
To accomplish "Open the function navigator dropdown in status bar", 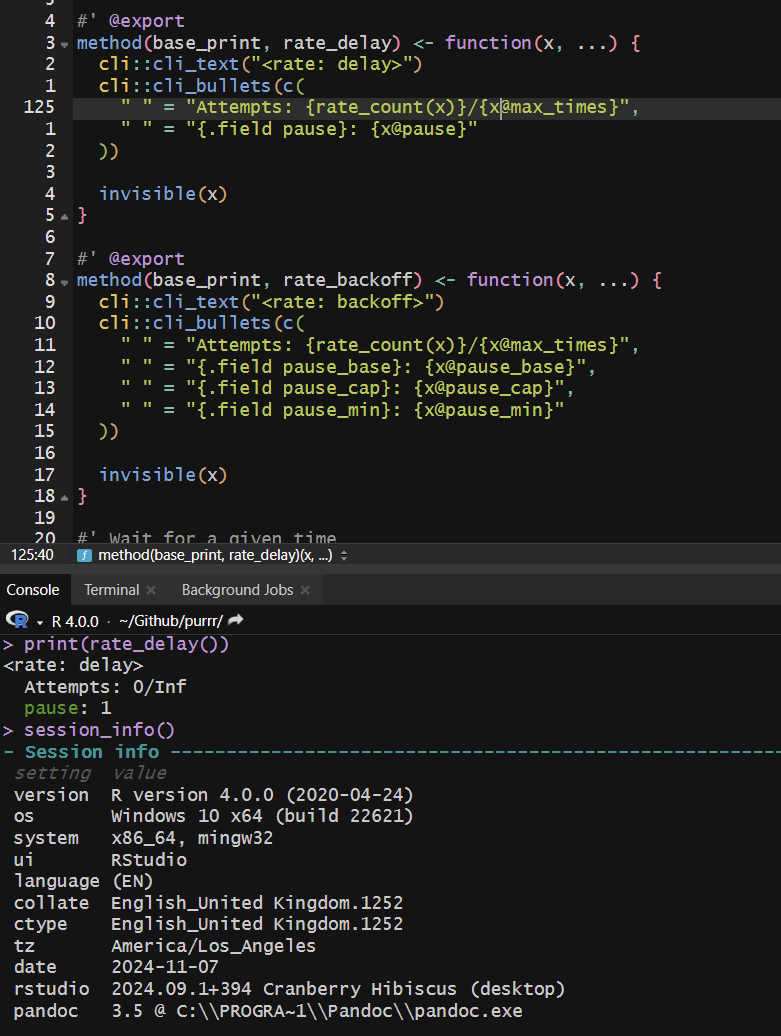I will pos(344,555).
